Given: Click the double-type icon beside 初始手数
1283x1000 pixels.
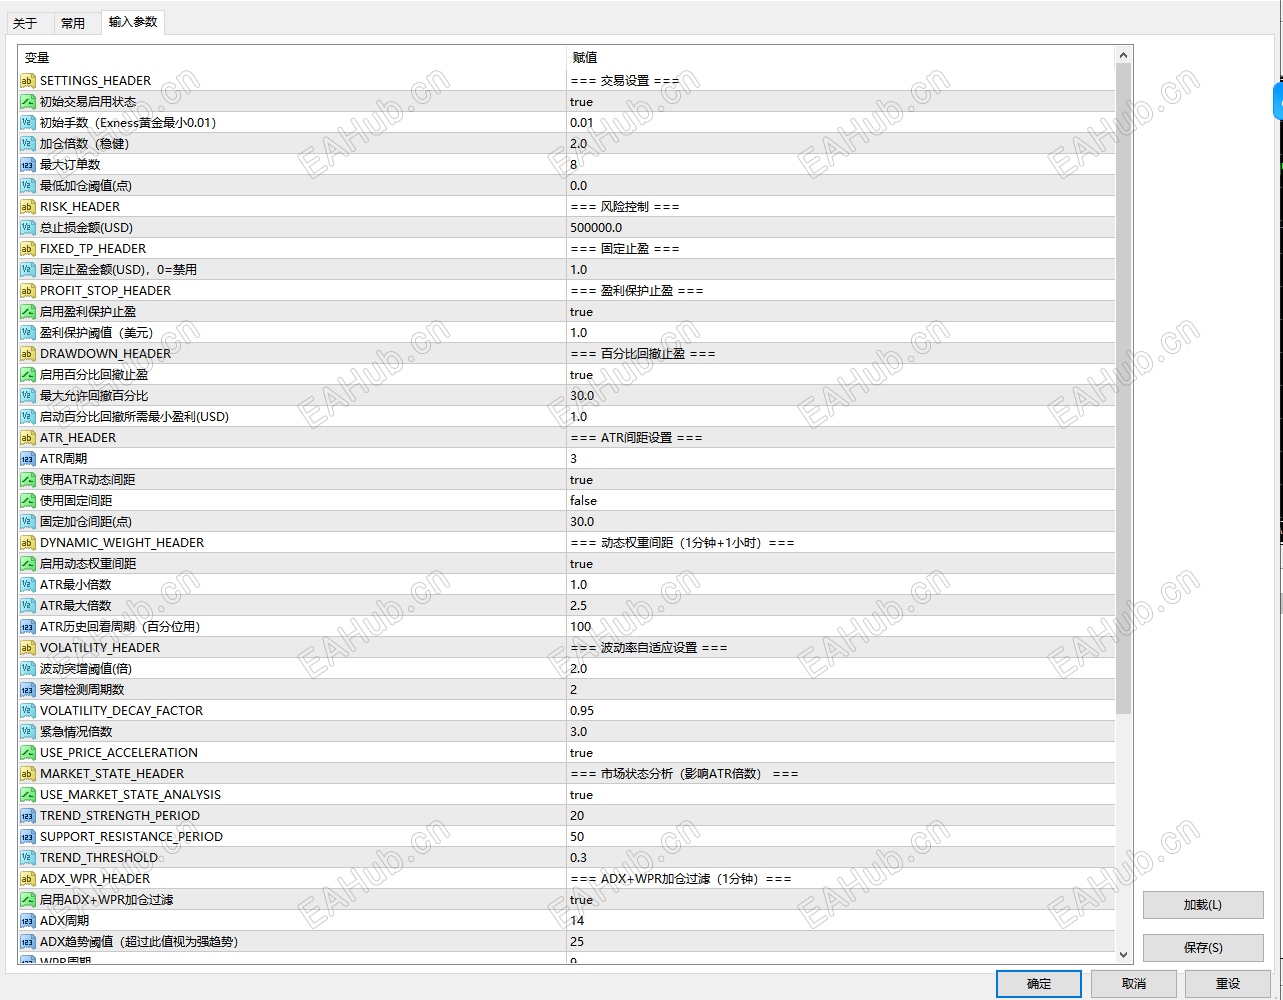Looking at the screenshot, I should pyautogui.click(x=28, y=123).
